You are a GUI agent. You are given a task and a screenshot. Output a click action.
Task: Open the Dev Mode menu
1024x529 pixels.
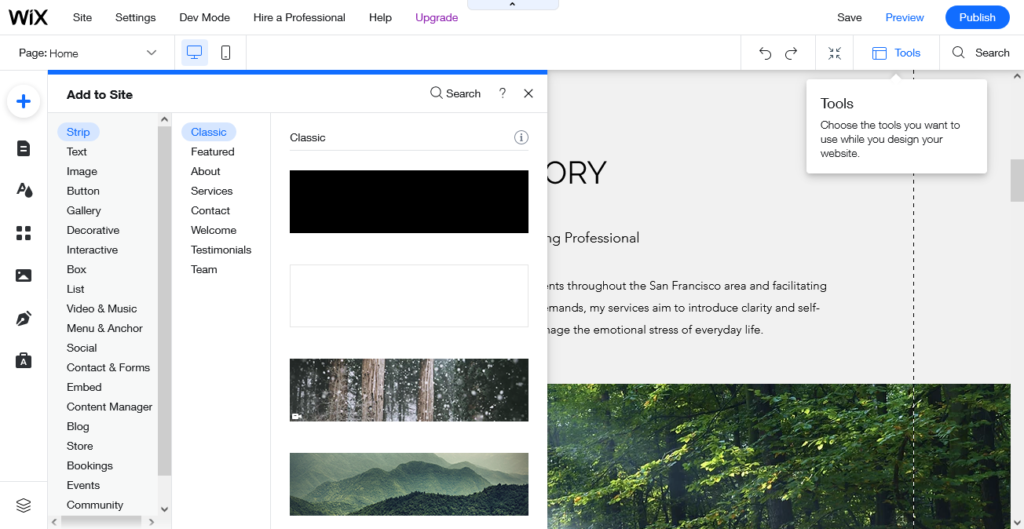pyautogui.click(x=204, y=18)
